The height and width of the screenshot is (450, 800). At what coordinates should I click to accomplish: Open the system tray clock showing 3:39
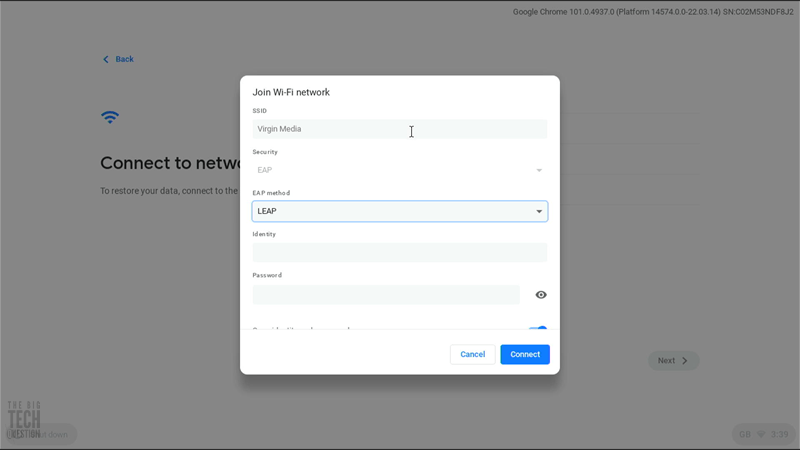pos(780,434)
